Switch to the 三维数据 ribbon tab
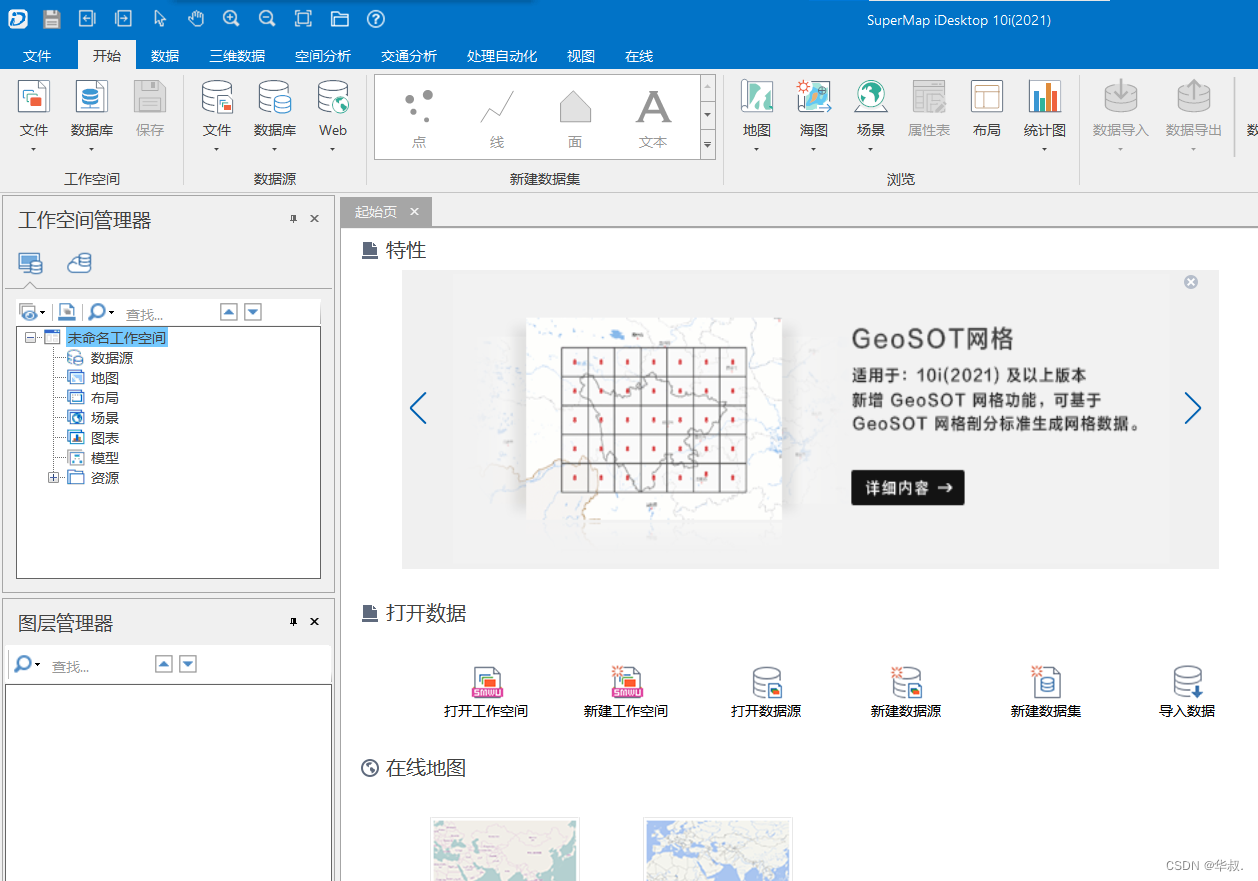The width and height of the screenshot is (1258, 881). coord(237,56)
